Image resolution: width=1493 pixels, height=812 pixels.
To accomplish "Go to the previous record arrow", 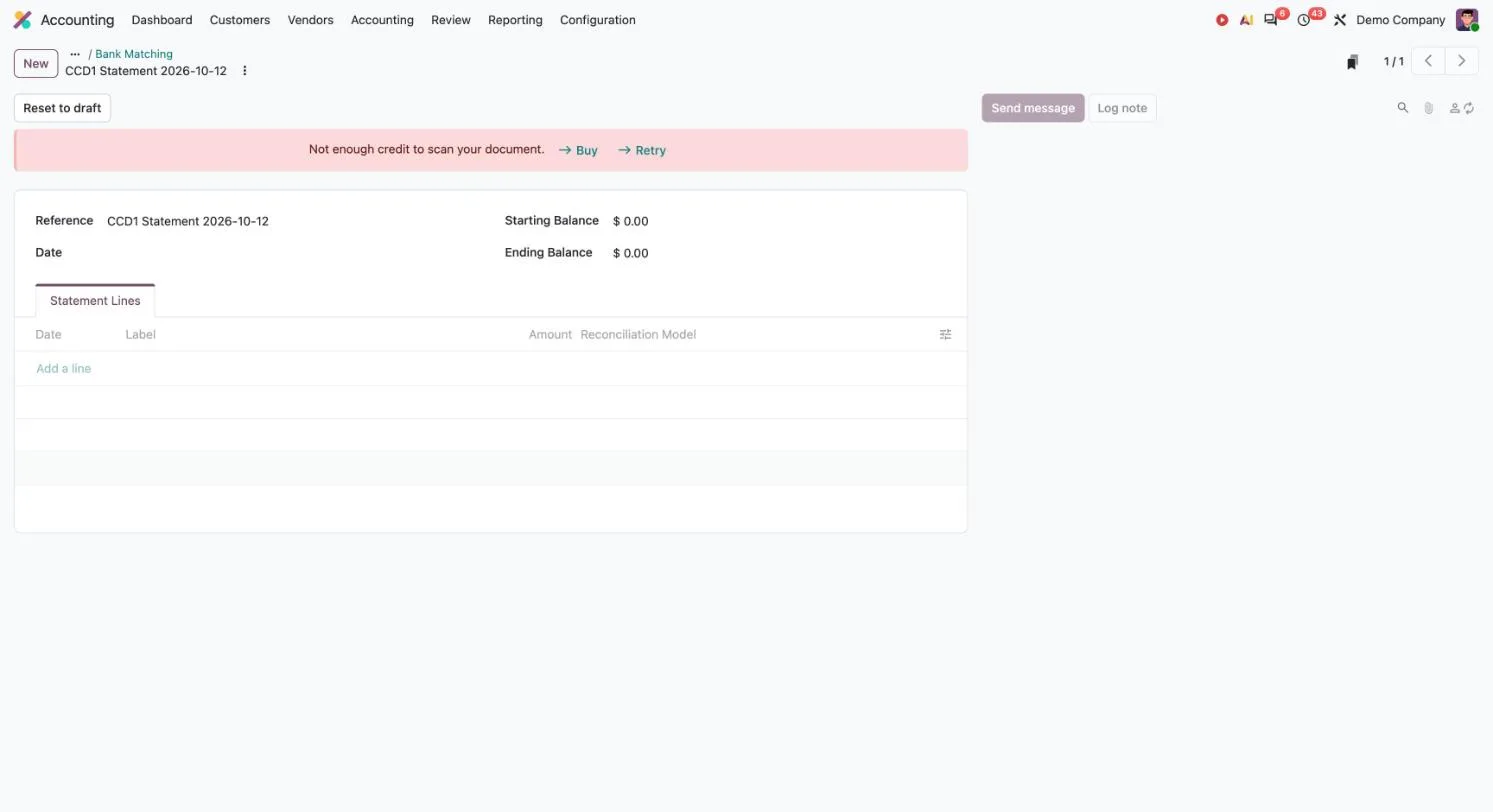I will [1428, 61].
